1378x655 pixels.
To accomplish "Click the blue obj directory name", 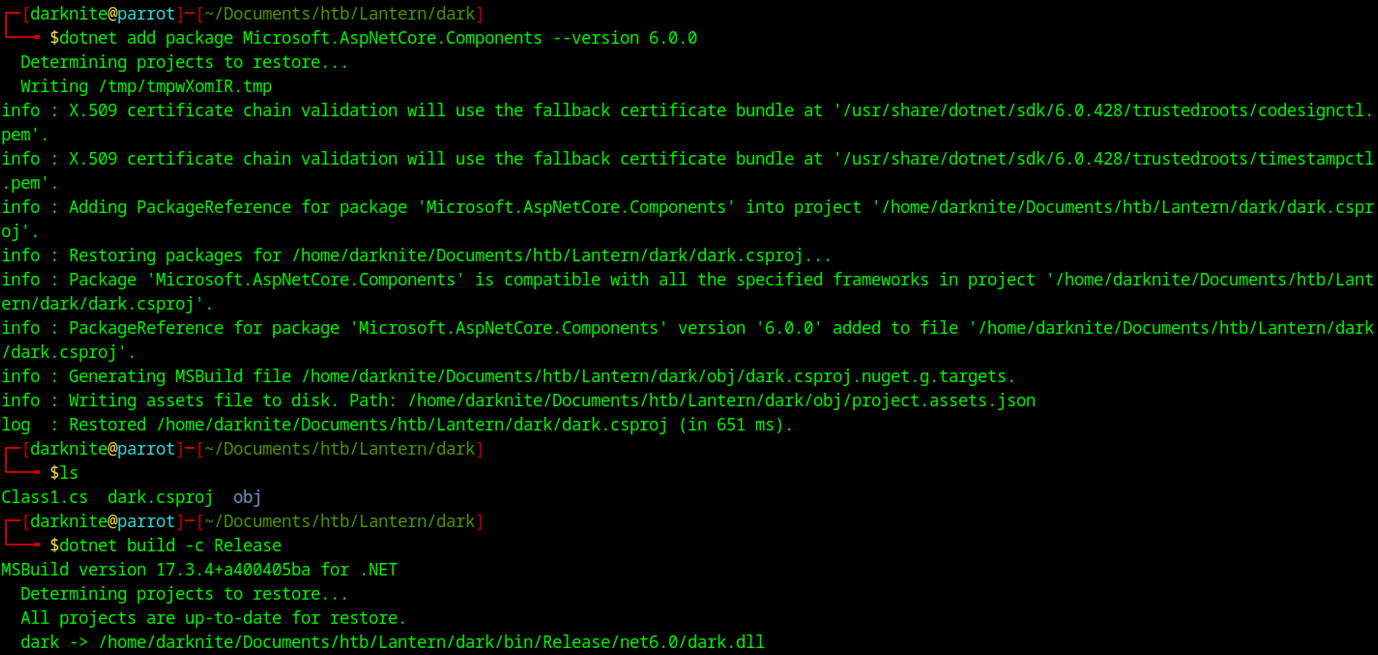I will [247, 497].
